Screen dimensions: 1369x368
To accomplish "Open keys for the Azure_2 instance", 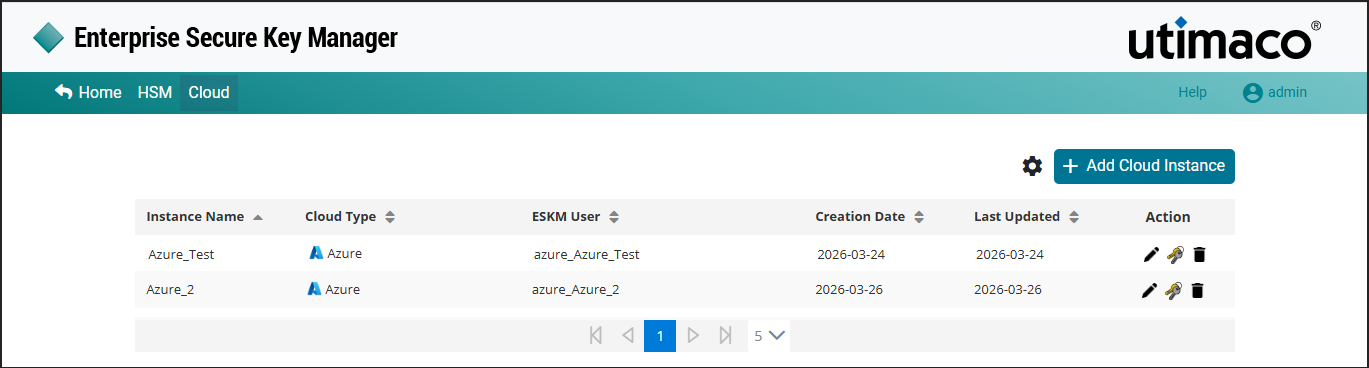I will point(1173,291).
